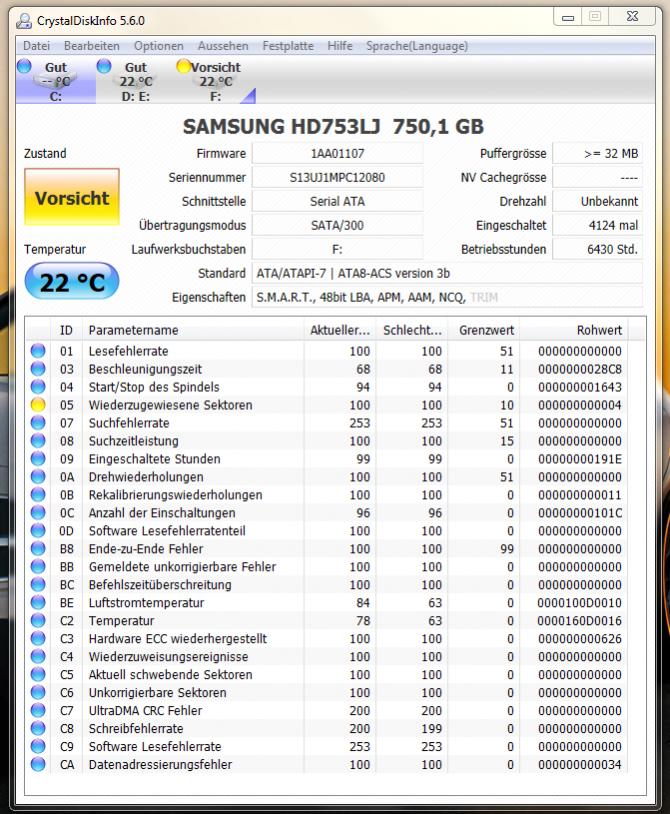Click the status icon for Hardware ECC wiederhergestellt
The height and width of the screenshot is (814, 670).
tap(38, 639)
